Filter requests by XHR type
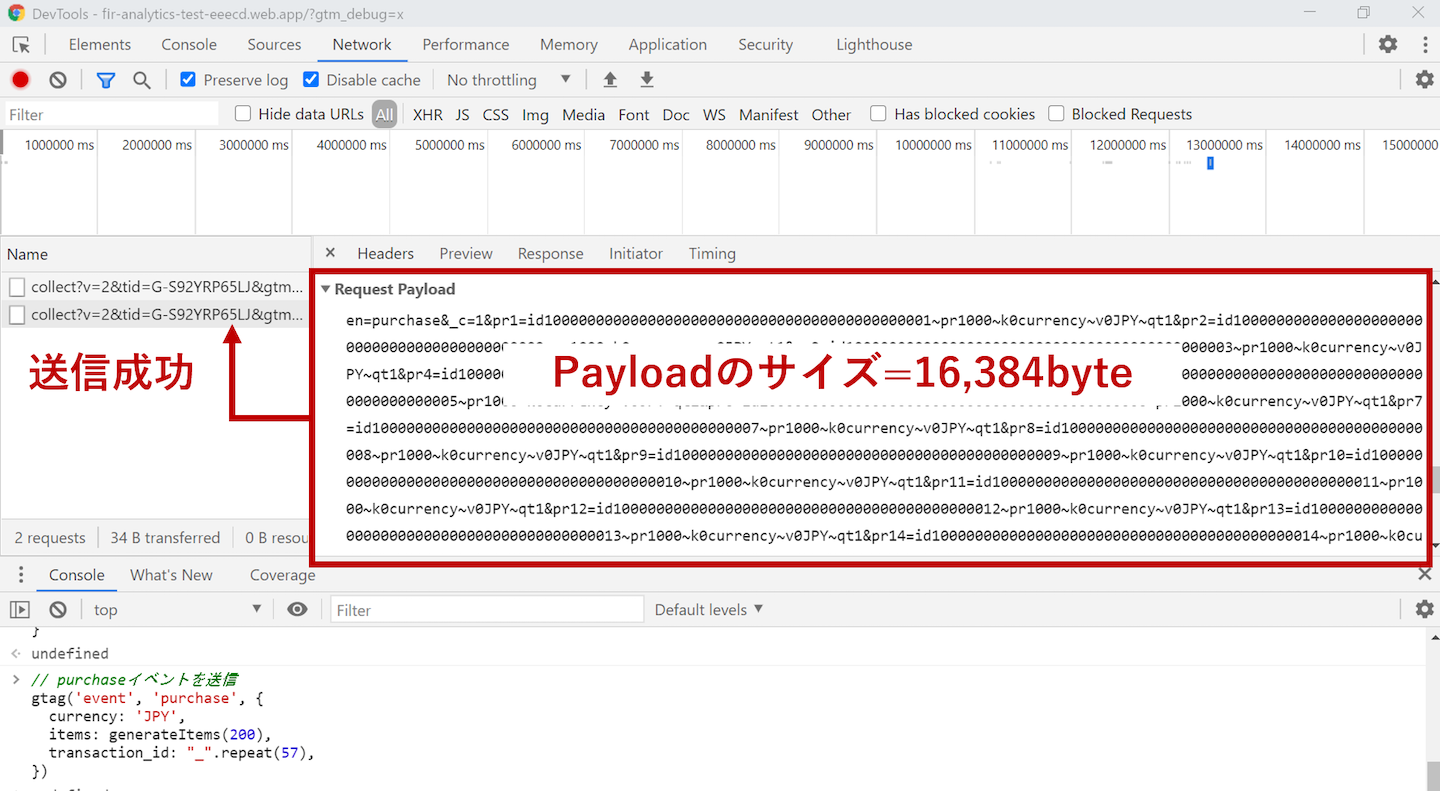The width and height of the screenshot is (1440, 791). click(x=427, y=115)
